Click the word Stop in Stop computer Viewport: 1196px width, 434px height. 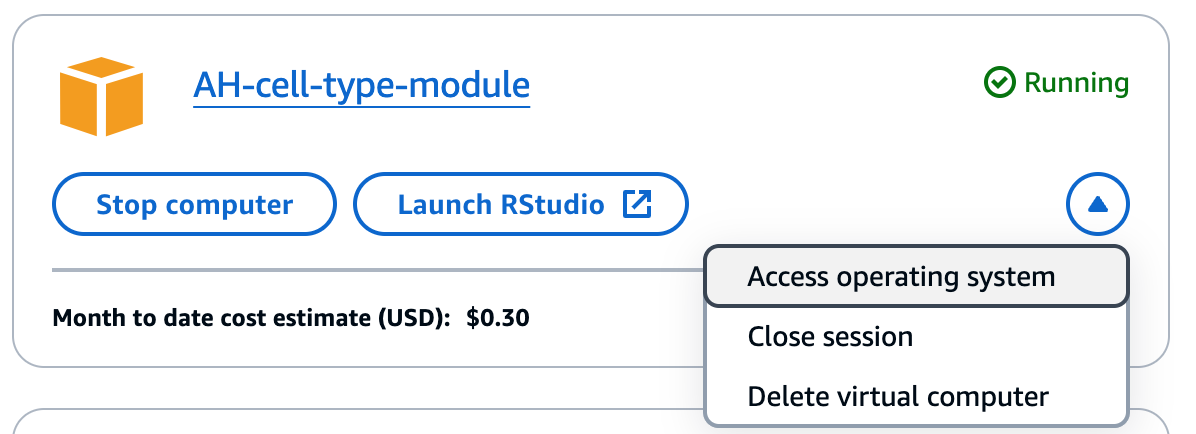coord(127,205)
